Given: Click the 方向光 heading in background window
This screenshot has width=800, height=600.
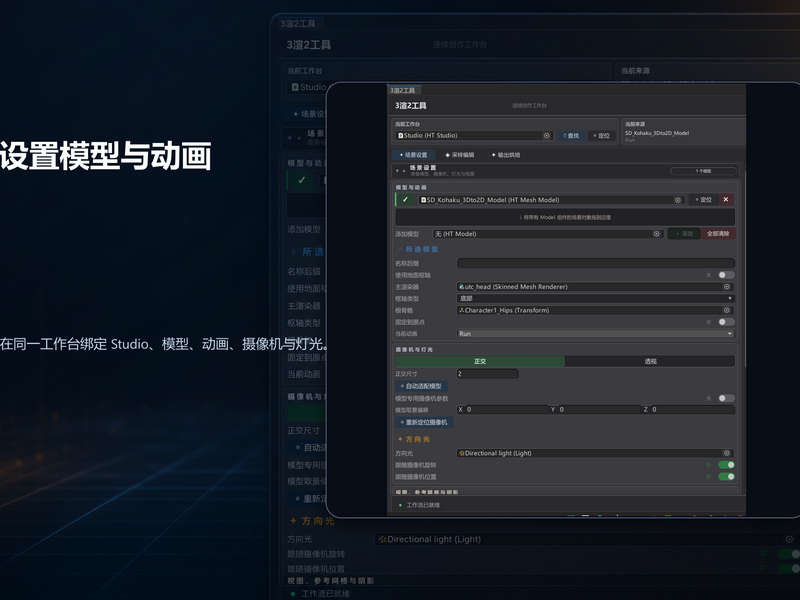Looking at the screenshot, I should click(318, 521).
